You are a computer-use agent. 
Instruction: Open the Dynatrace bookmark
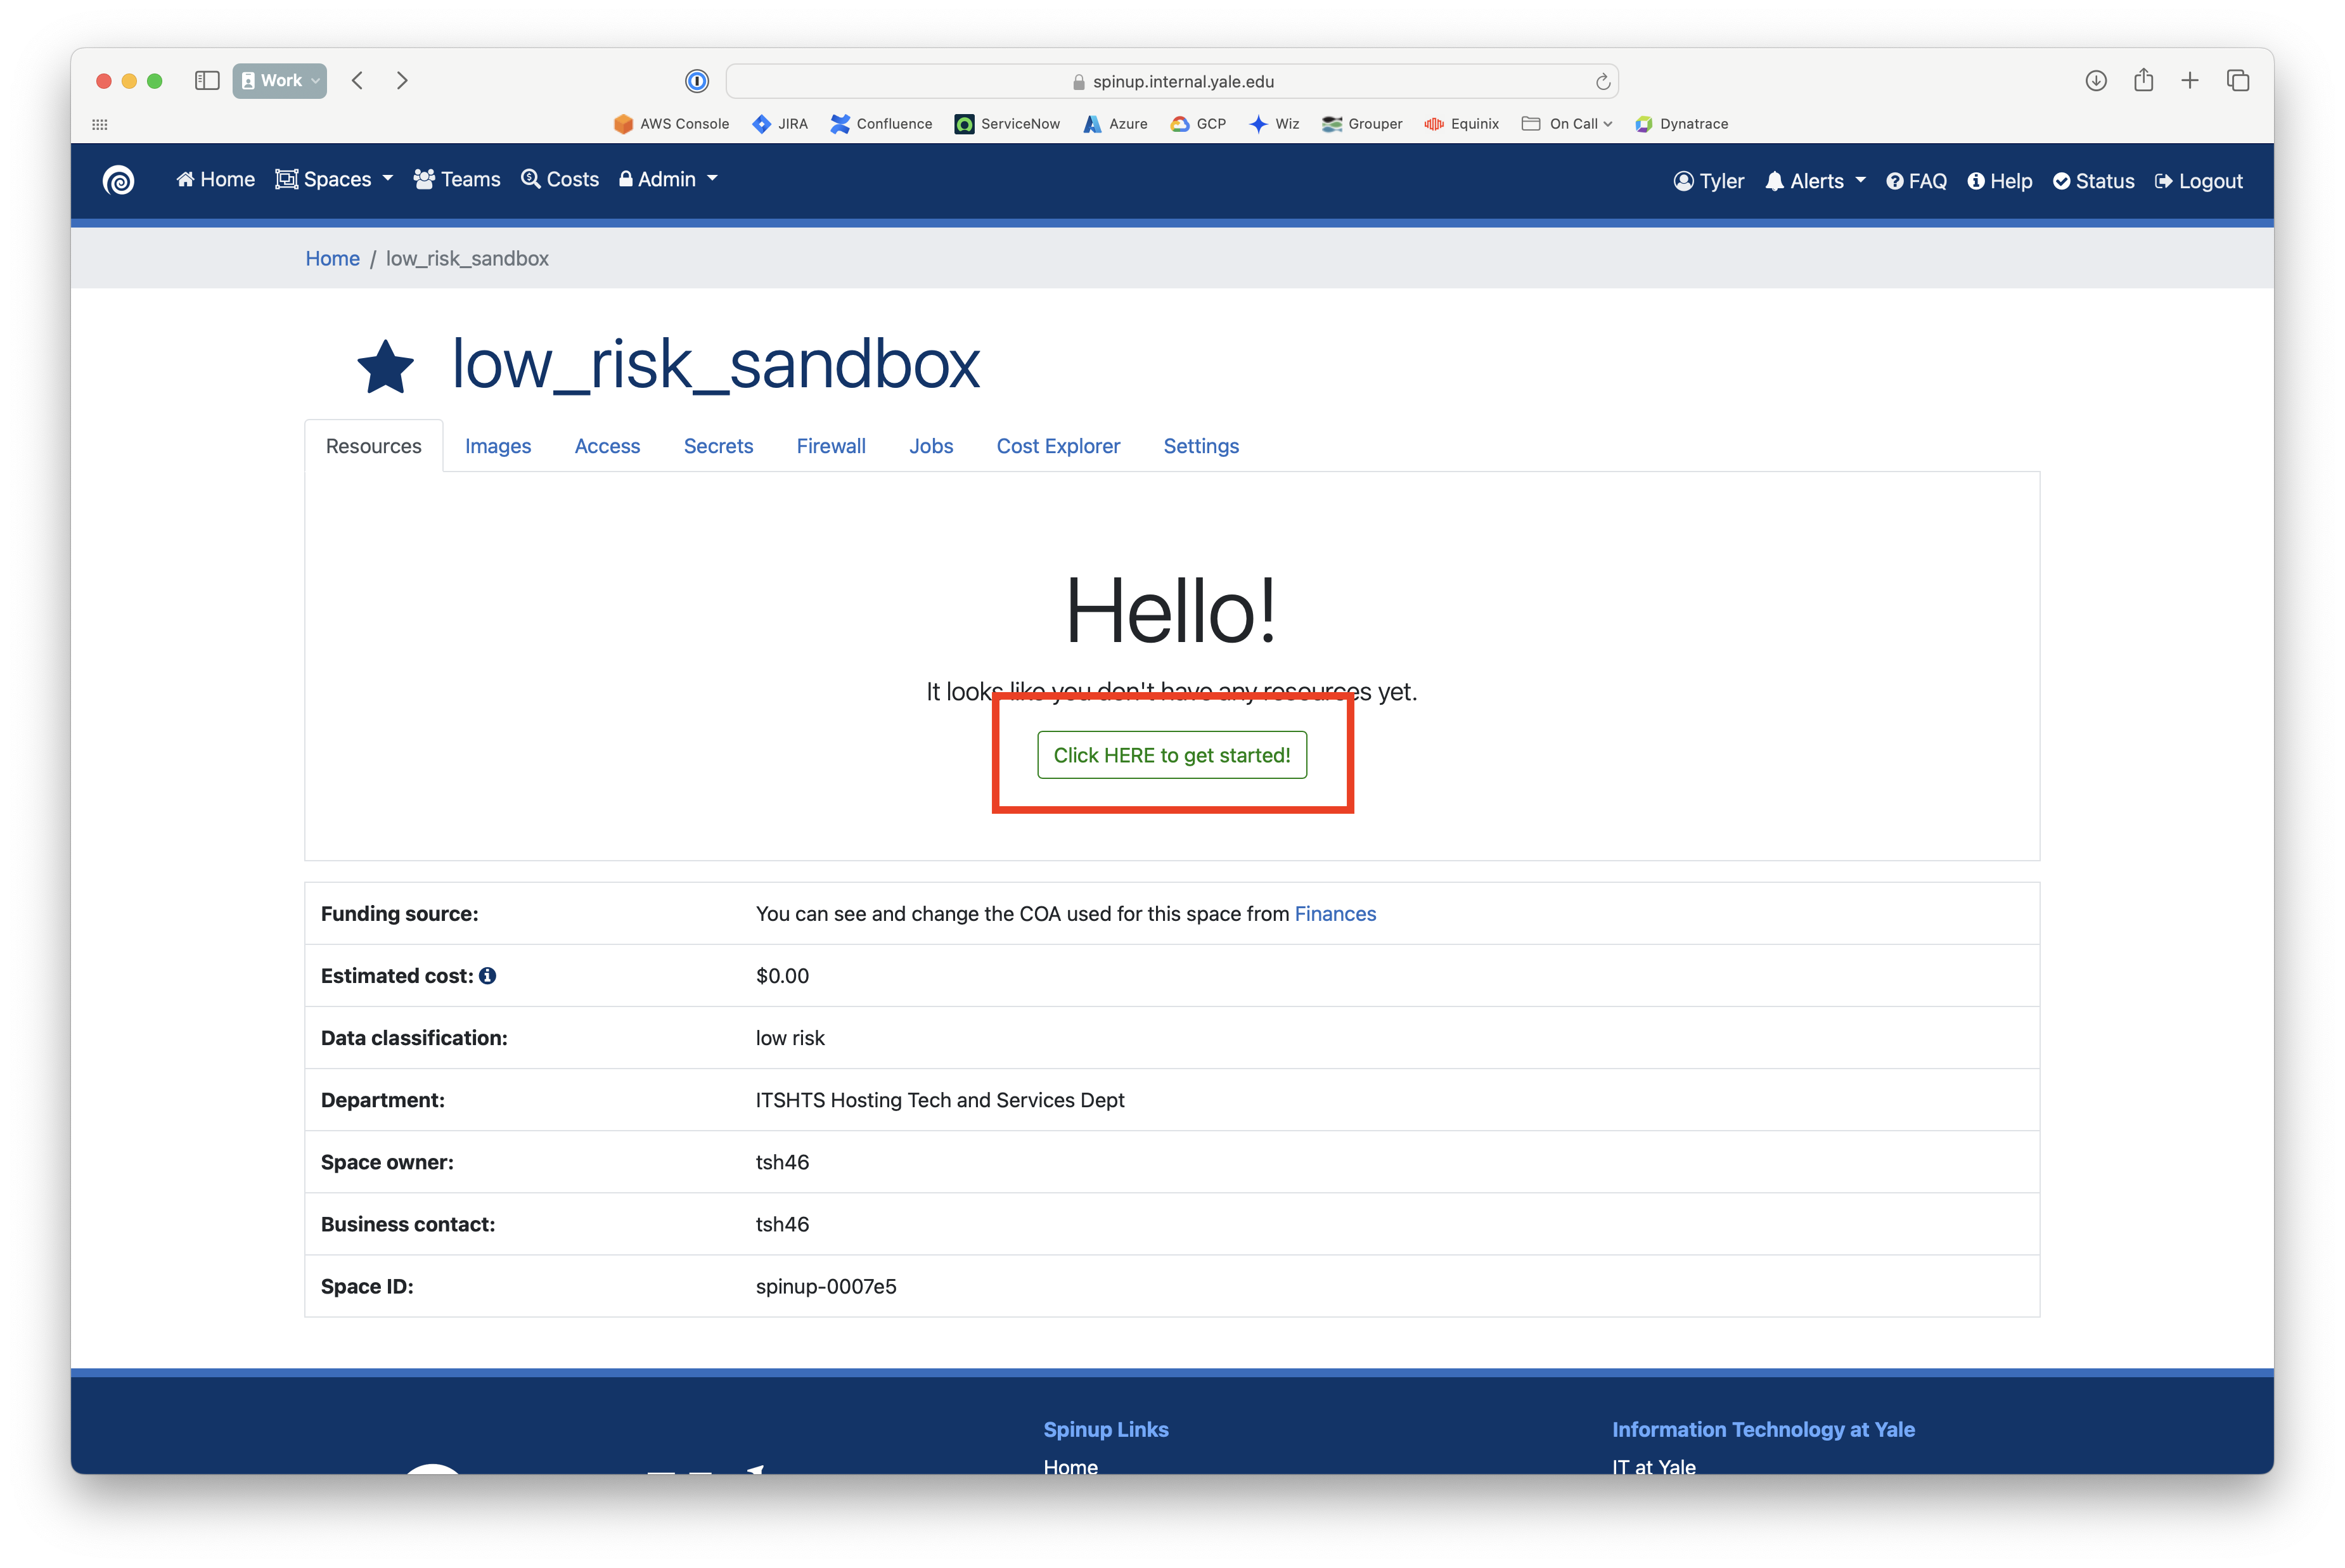(1681, 124)
